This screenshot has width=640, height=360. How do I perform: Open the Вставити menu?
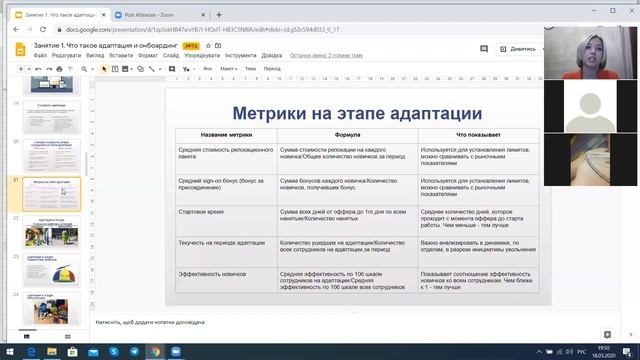121,56
